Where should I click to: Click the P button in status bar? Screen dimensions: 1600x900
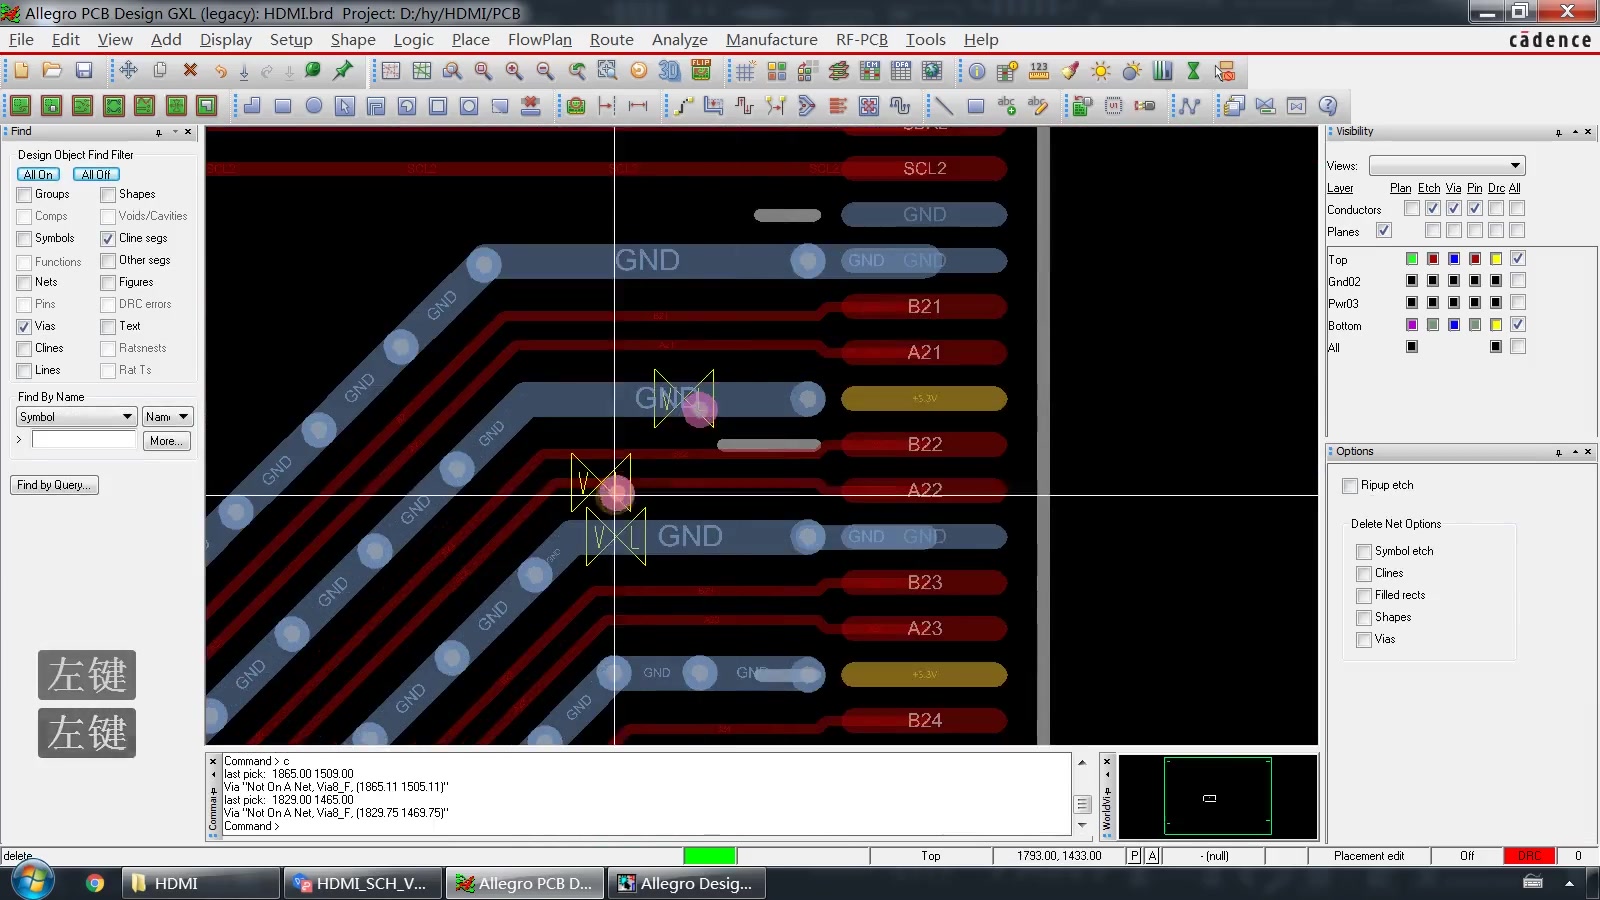1134,856
